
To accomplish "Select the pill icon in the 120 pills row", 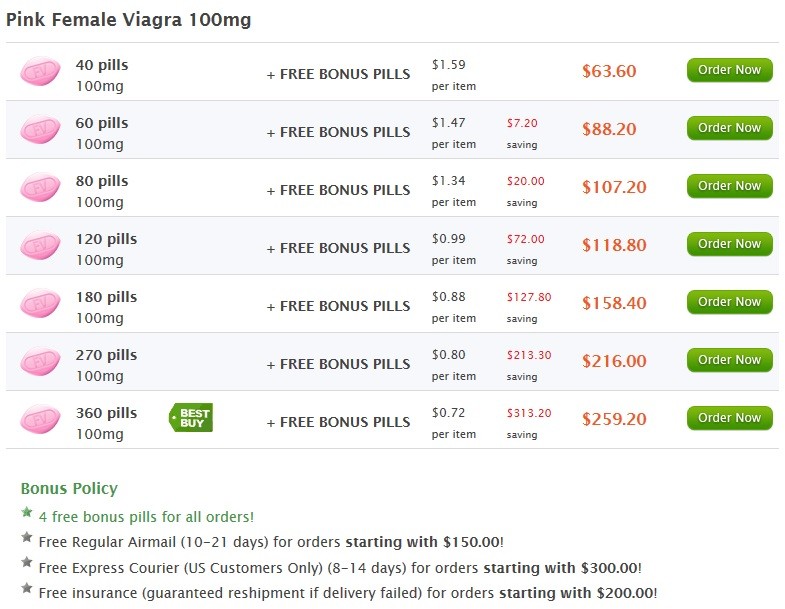I will coord(40,245).
